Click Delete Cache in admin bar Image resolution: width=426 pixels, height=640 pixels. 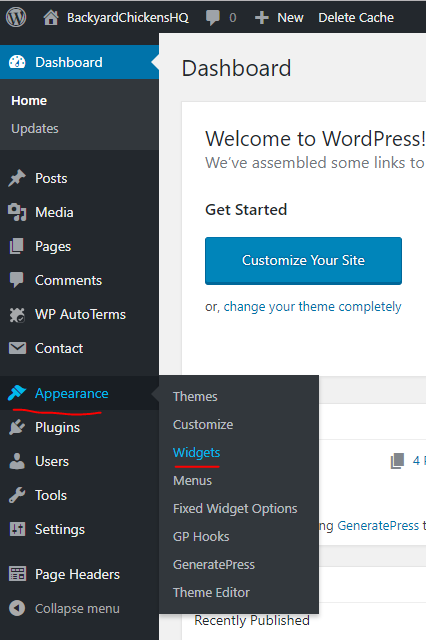[x=356, y=18]
